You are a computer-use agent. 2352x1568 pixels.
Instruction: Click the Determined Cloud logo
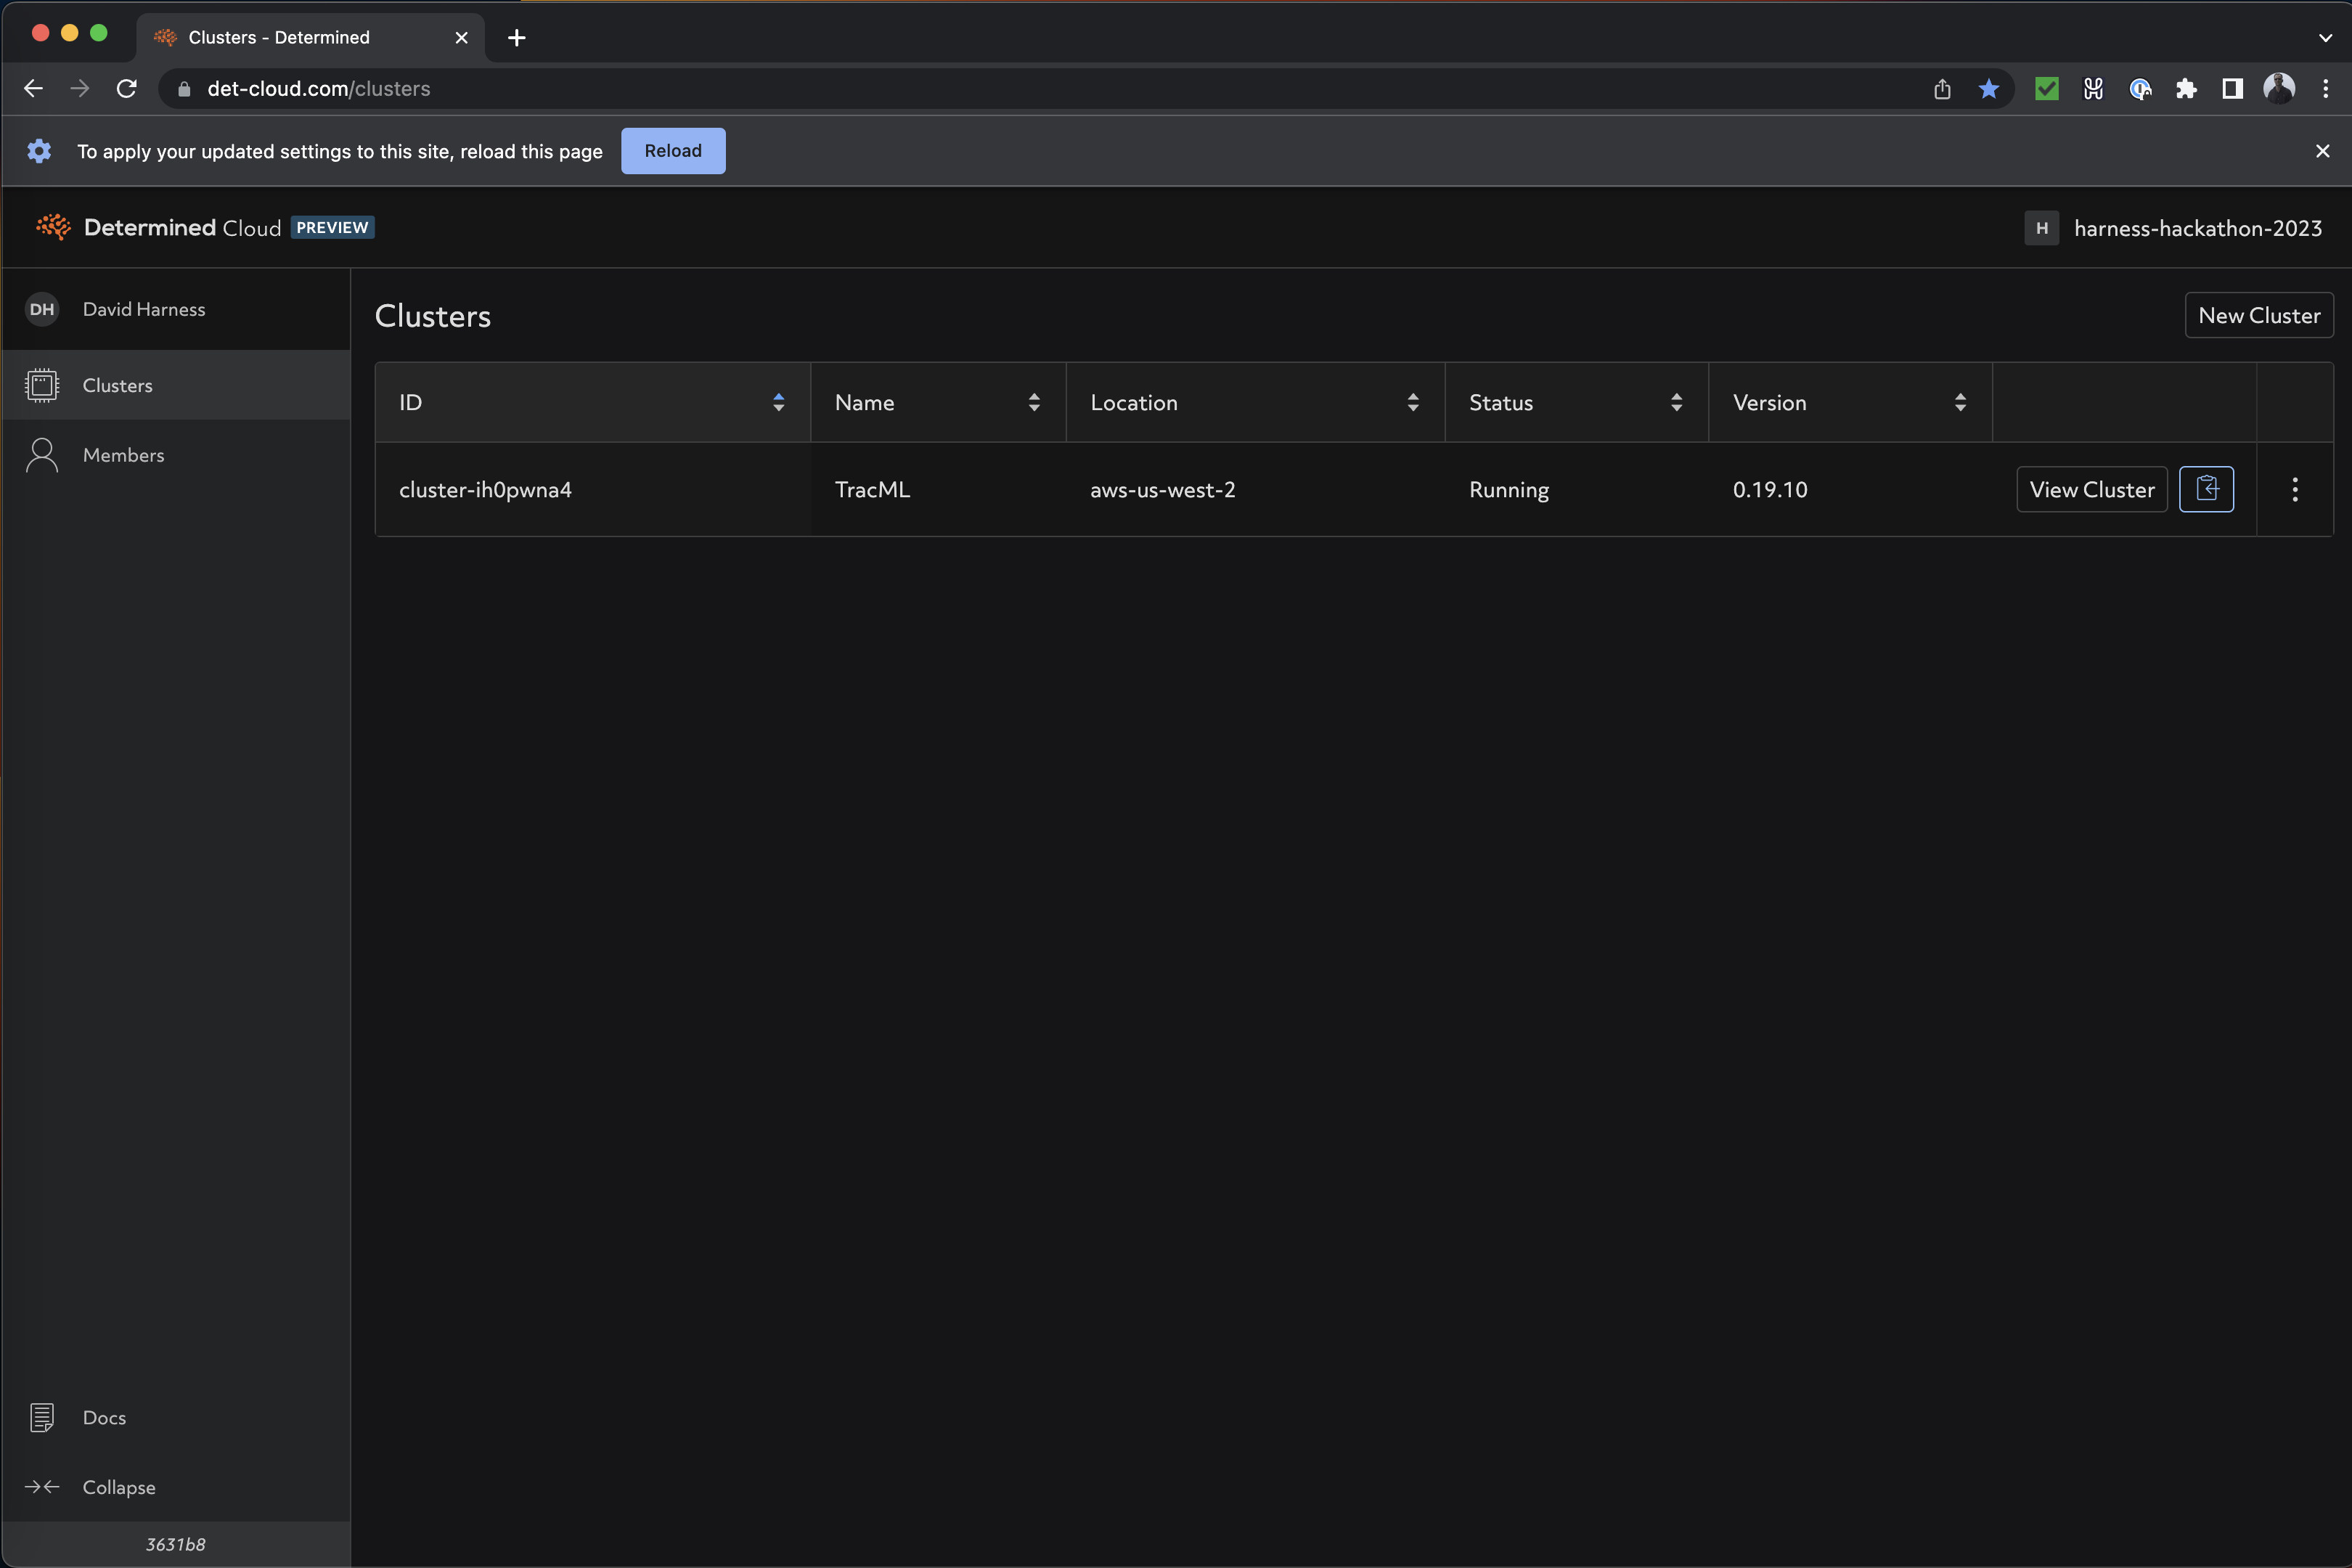click(x=54, y=227)
